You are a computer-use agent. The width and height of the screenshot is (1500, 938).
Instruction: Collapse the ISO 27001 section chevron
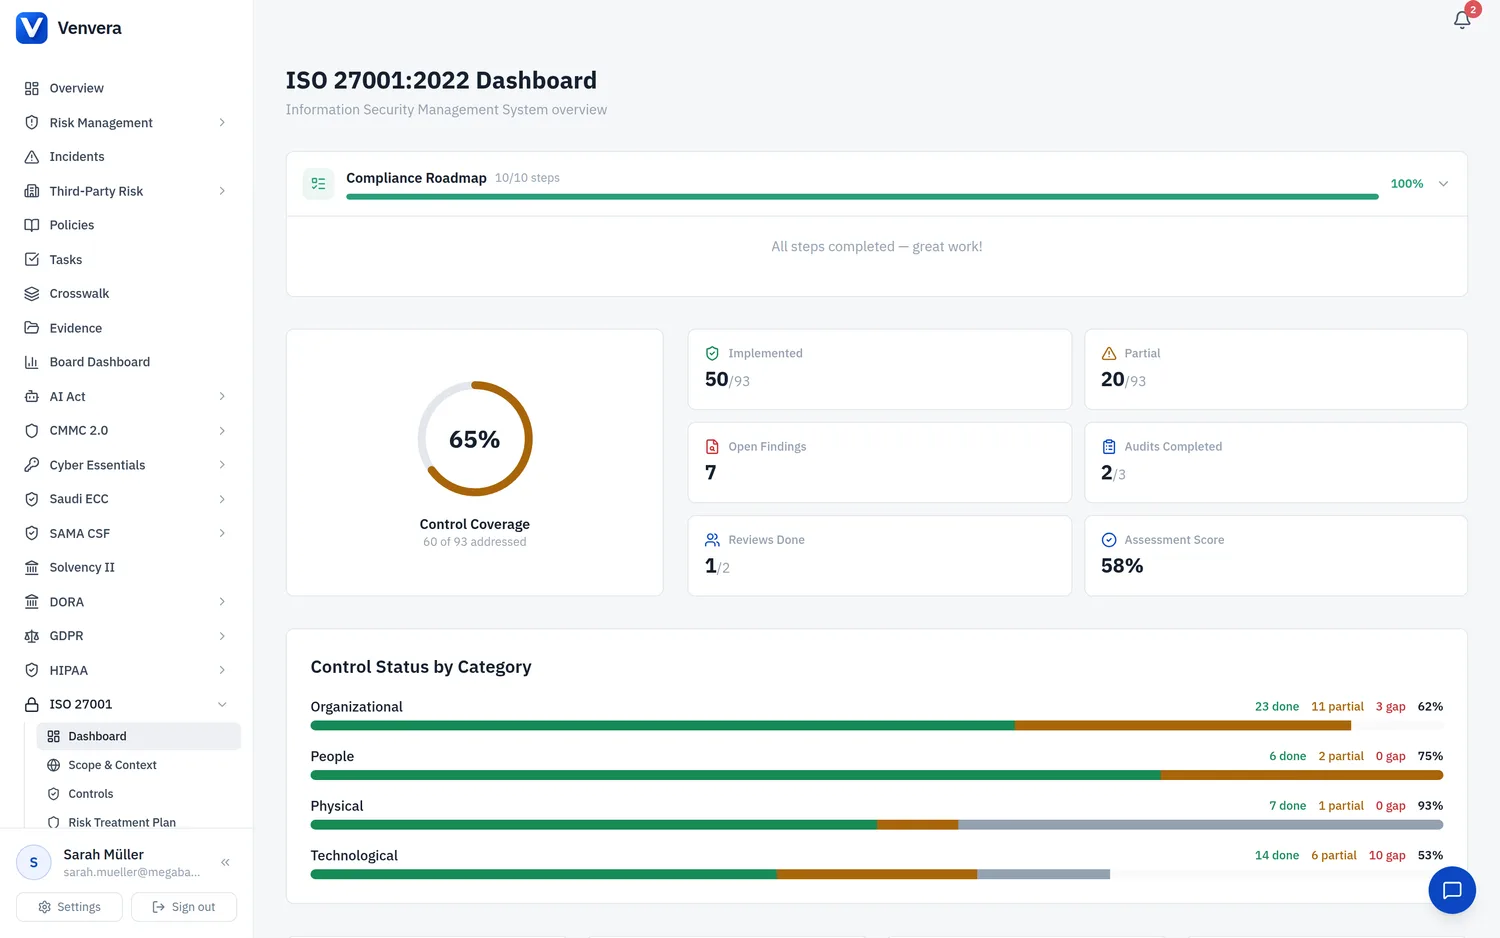point(222,704)
